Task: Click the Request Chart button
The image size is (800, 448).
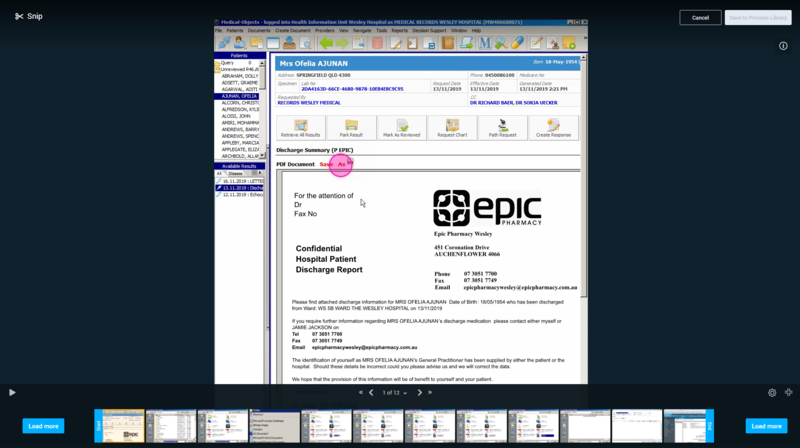Action: pos(452,128)
